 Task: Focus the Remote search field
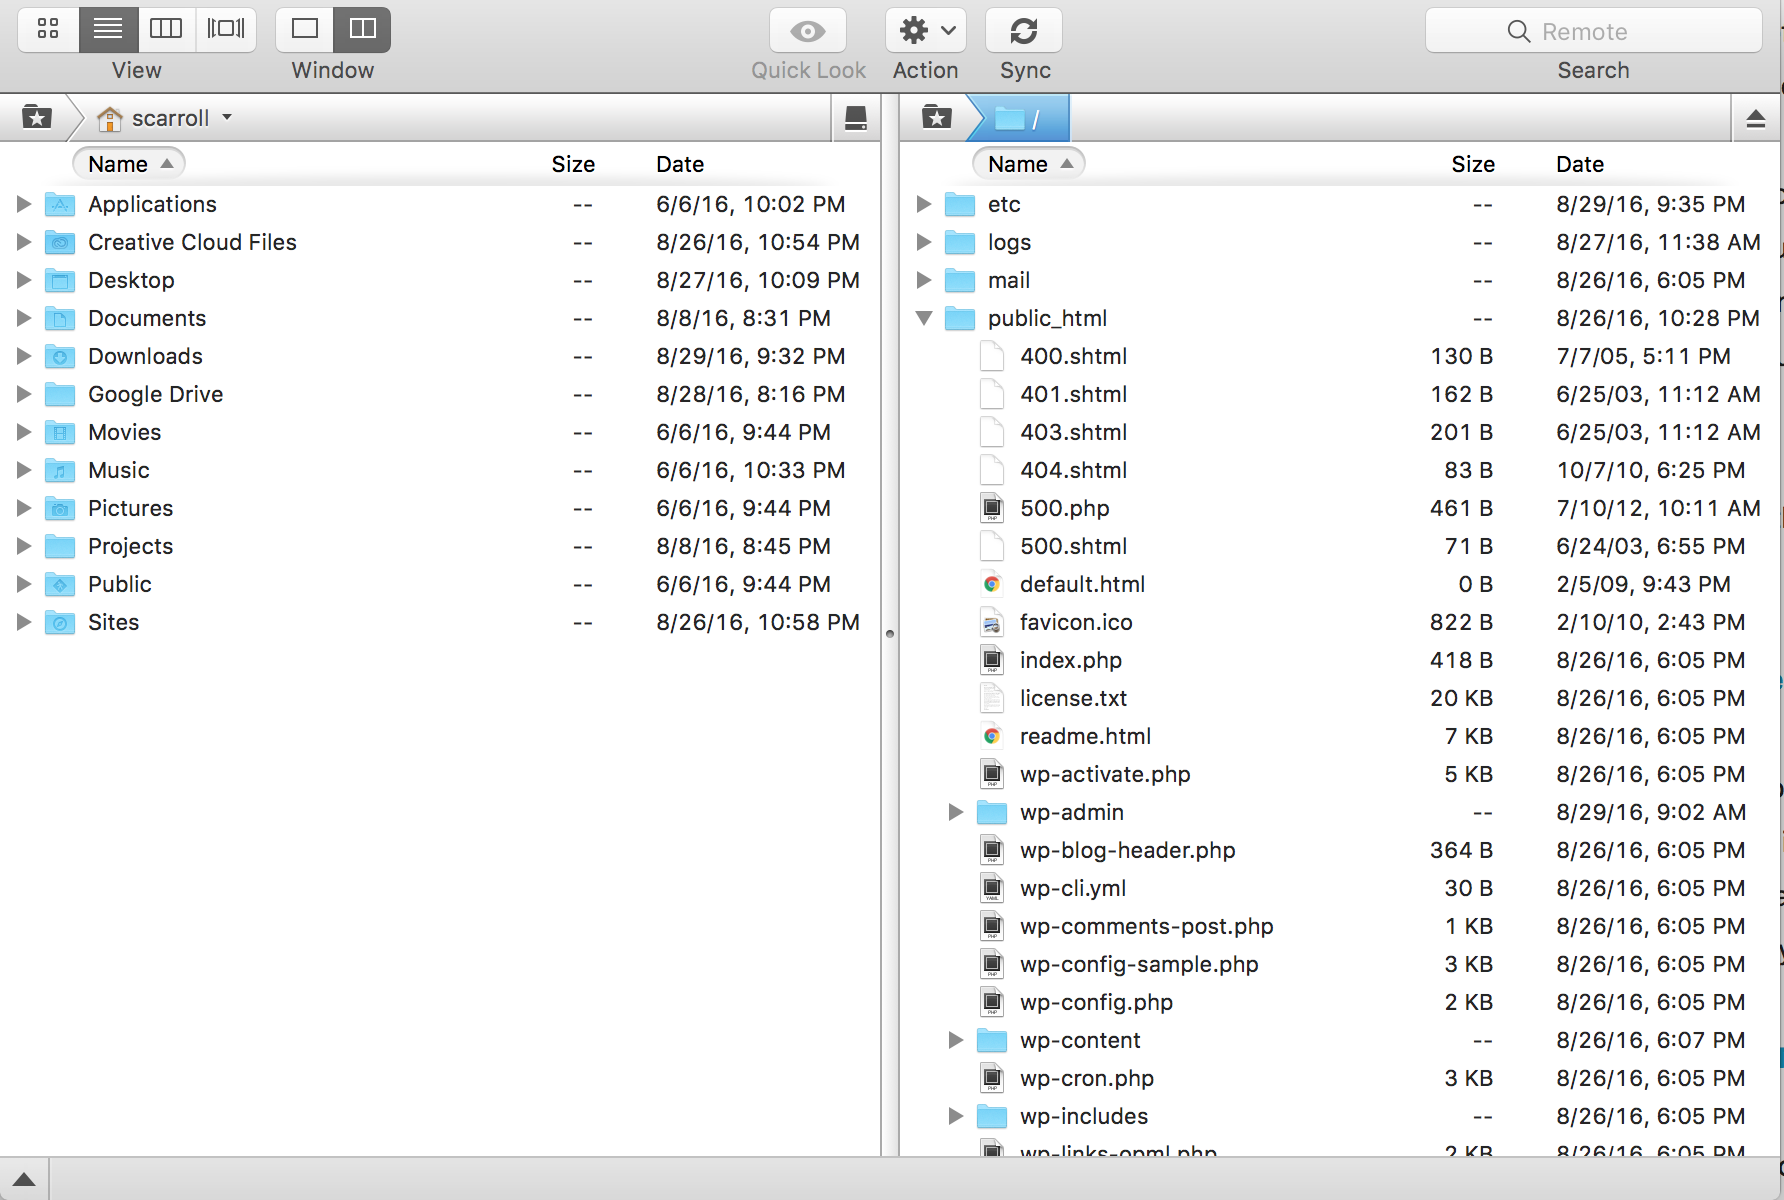1593,31
